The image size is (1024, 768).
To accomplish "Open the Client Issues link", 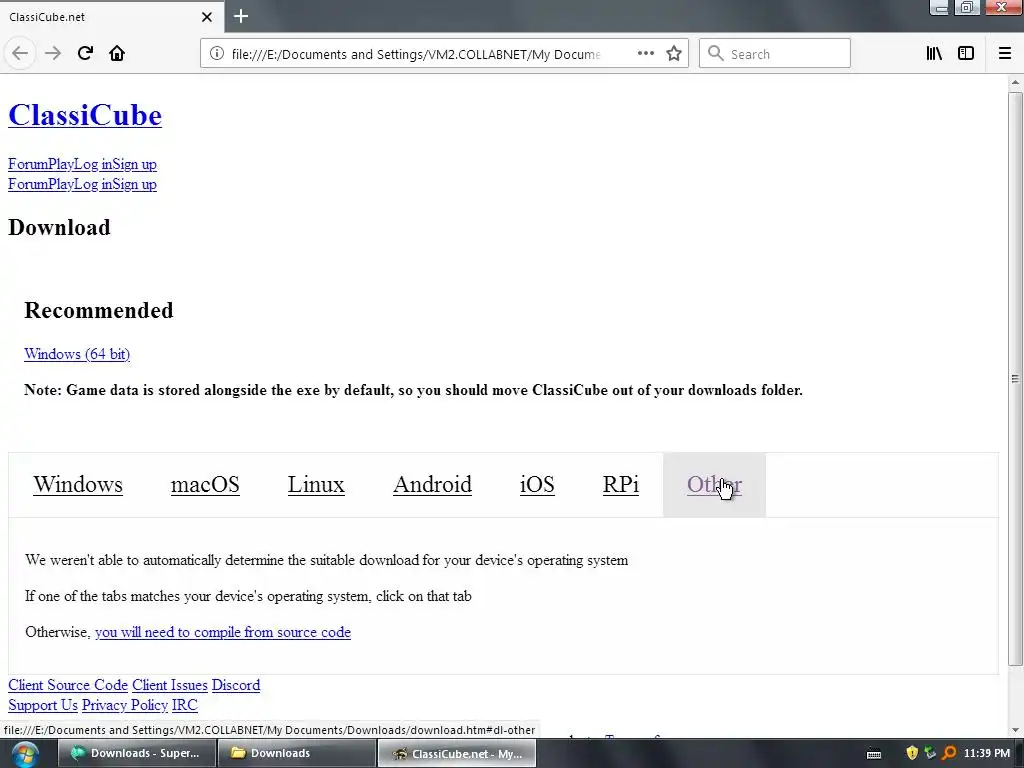I will point(170,685).
